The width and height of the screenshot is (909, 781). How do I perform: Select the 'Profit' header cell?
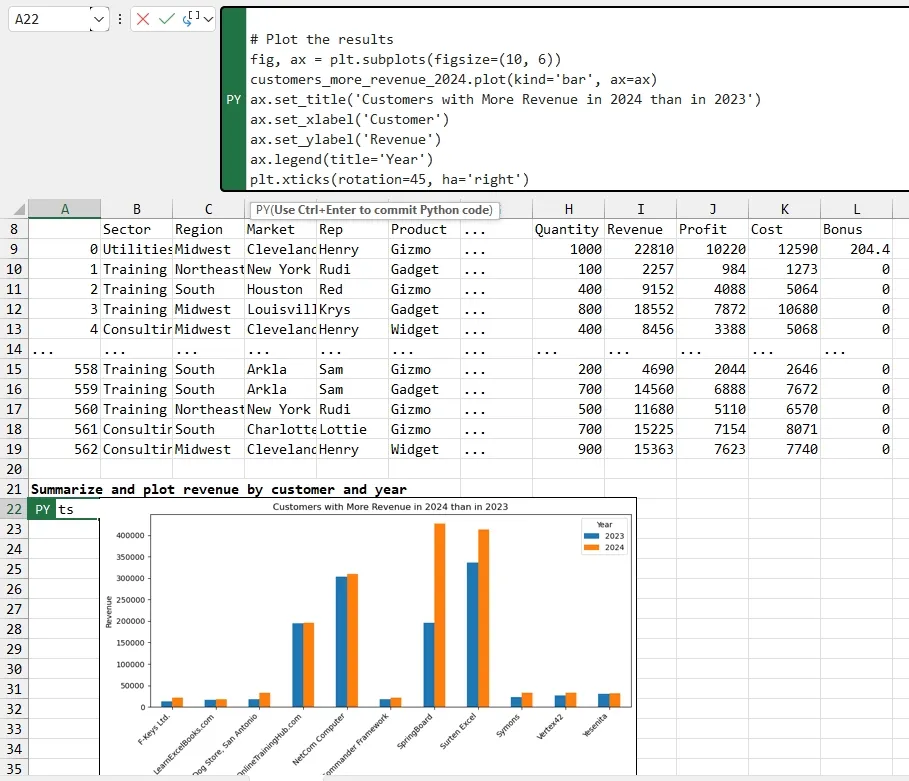point(712,229)
